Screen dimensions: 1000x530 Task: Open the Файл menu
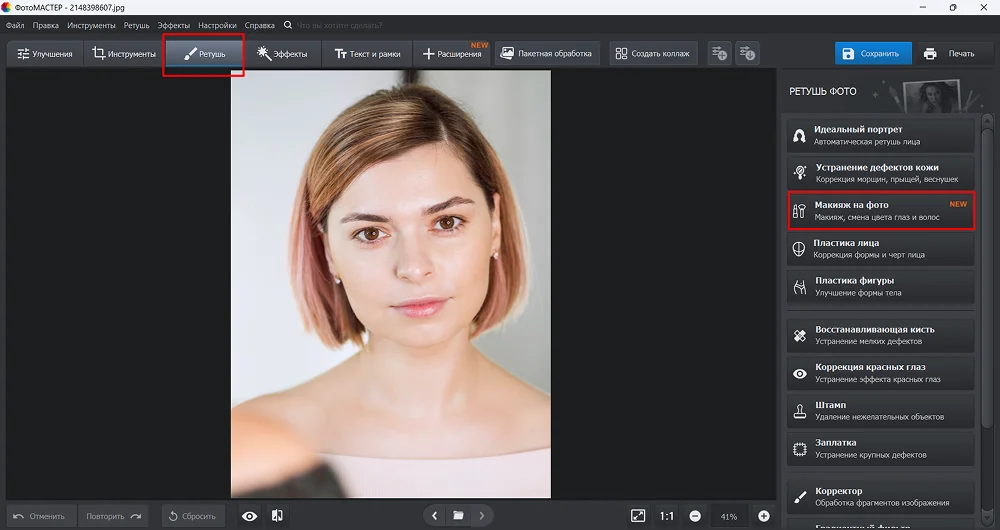pyautogui.click(x=15, y=26)
